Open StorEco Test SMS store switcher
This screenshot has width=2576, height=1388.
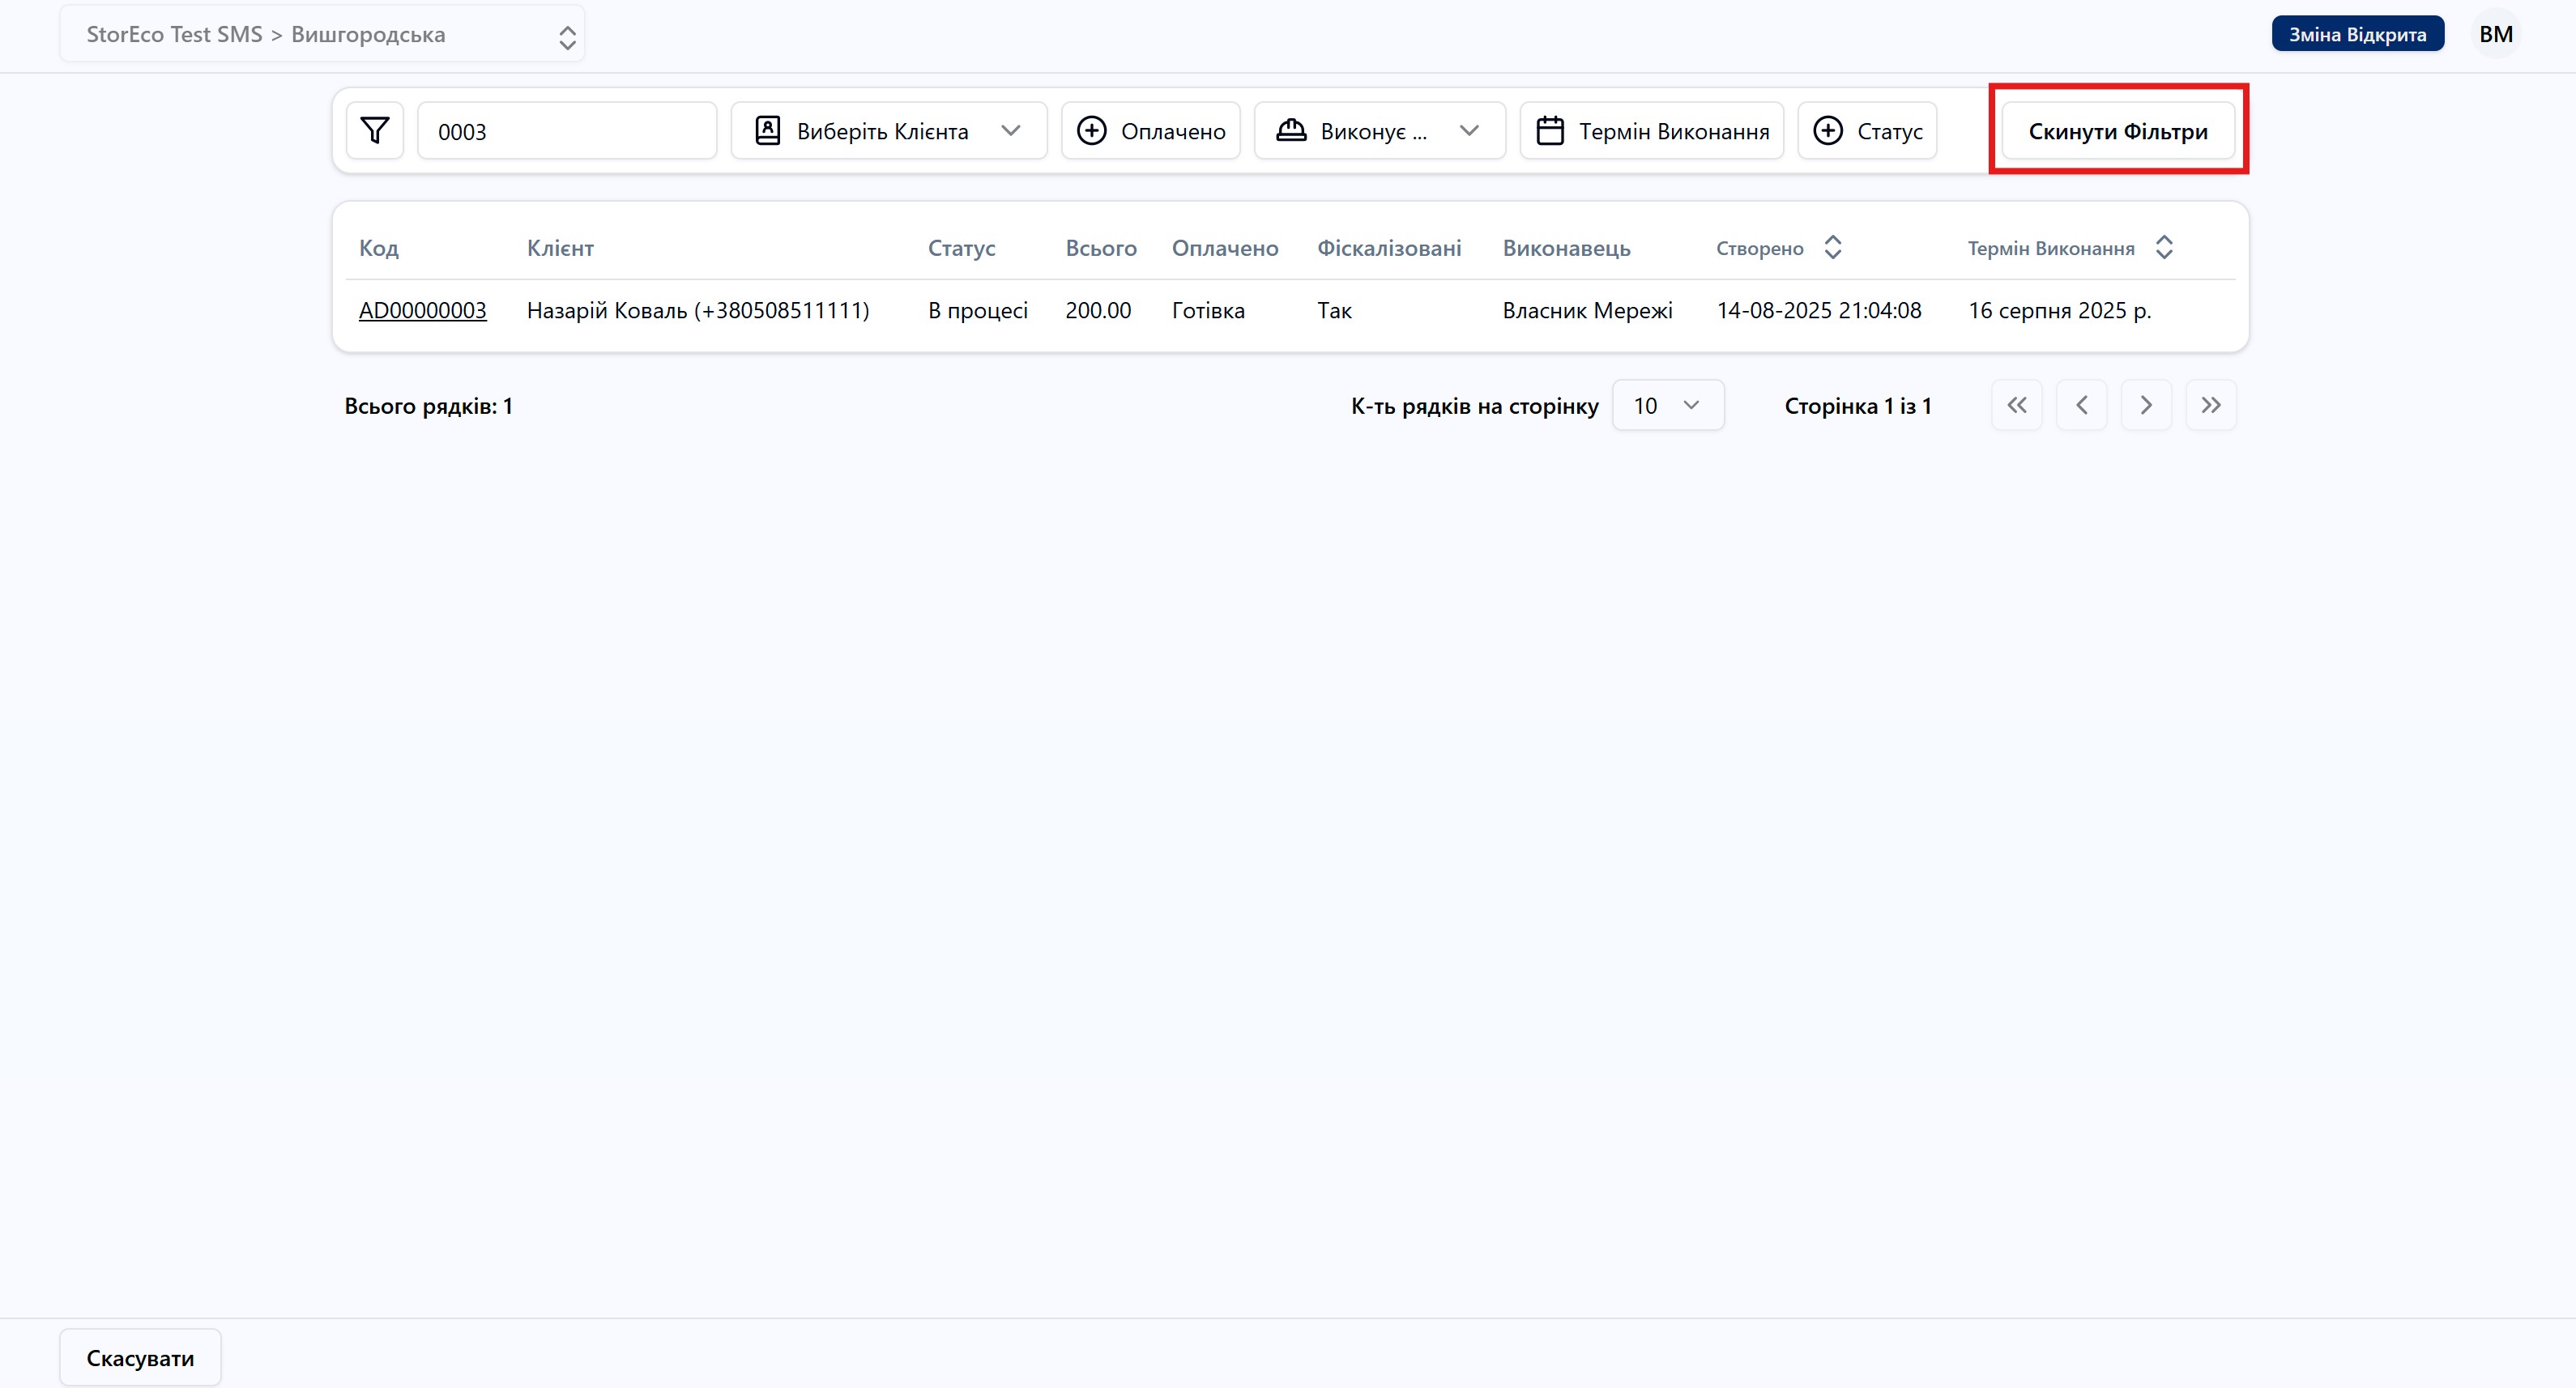point(322,35)
